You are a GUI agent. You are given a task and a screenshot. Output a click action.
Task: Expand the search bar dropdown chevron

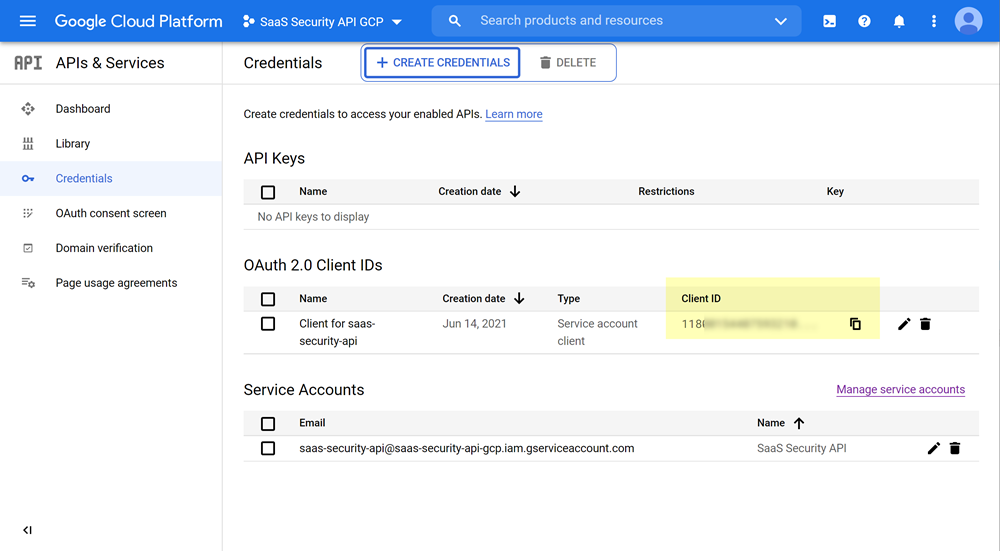pyautogui.click(x=780, y=21)
